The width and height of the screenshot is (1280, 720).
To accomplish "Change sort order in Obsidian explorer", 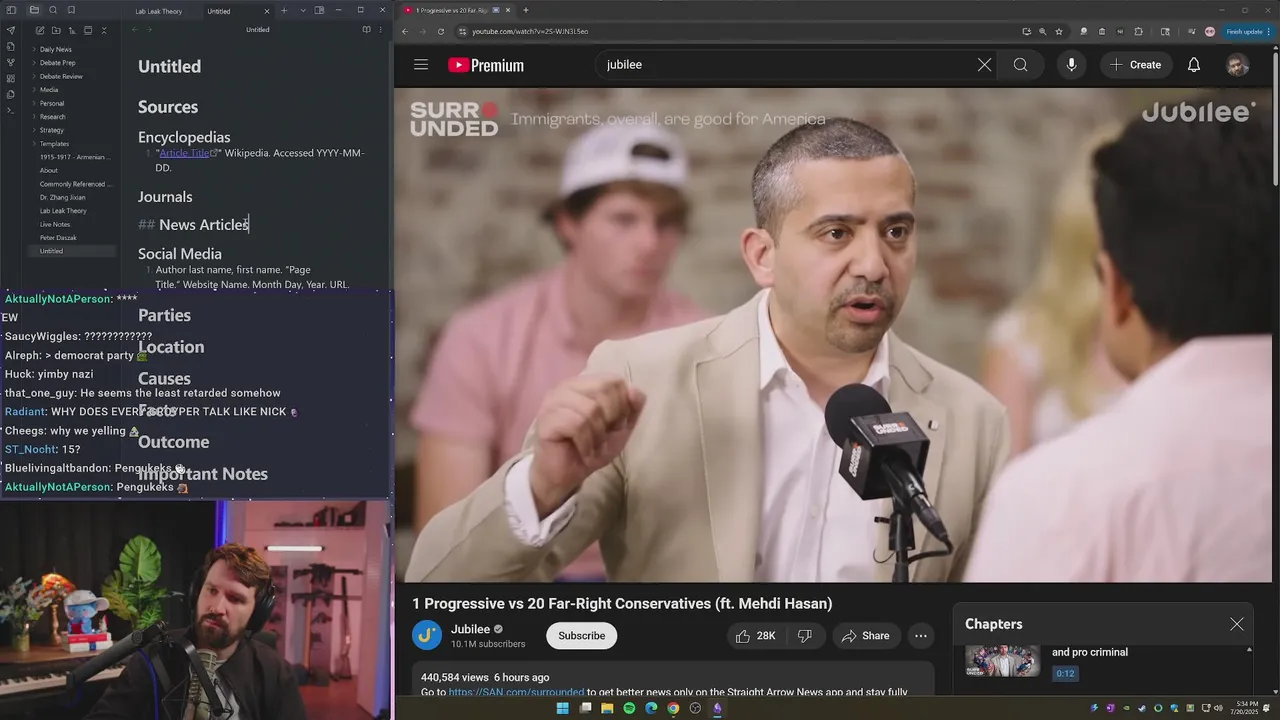I will (72, 30).
